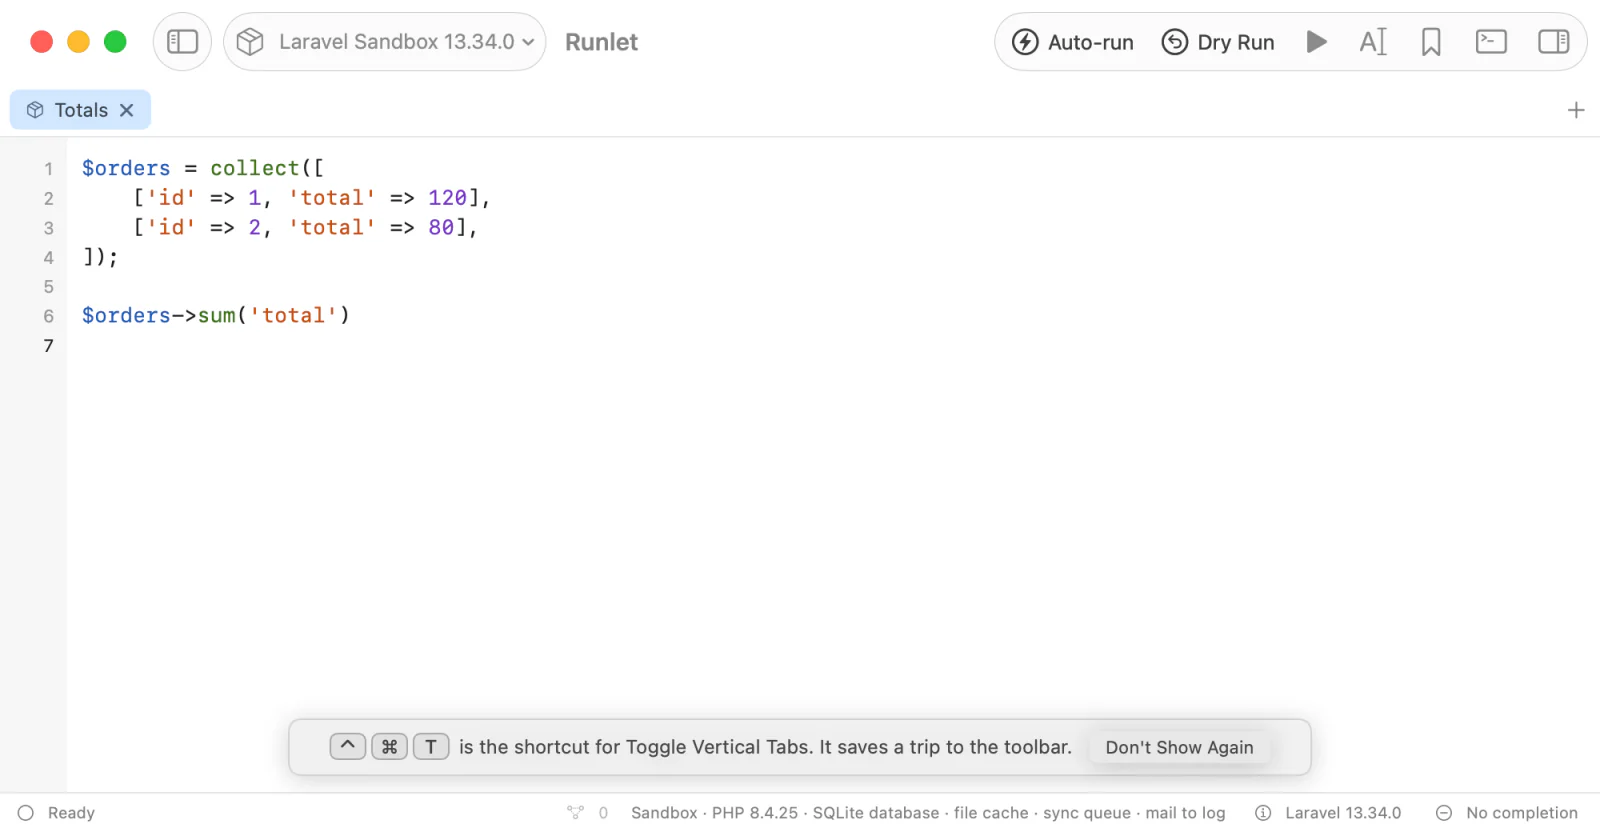Click the info icon beside Laravel 13.34.0

[x=1263, y=813]
